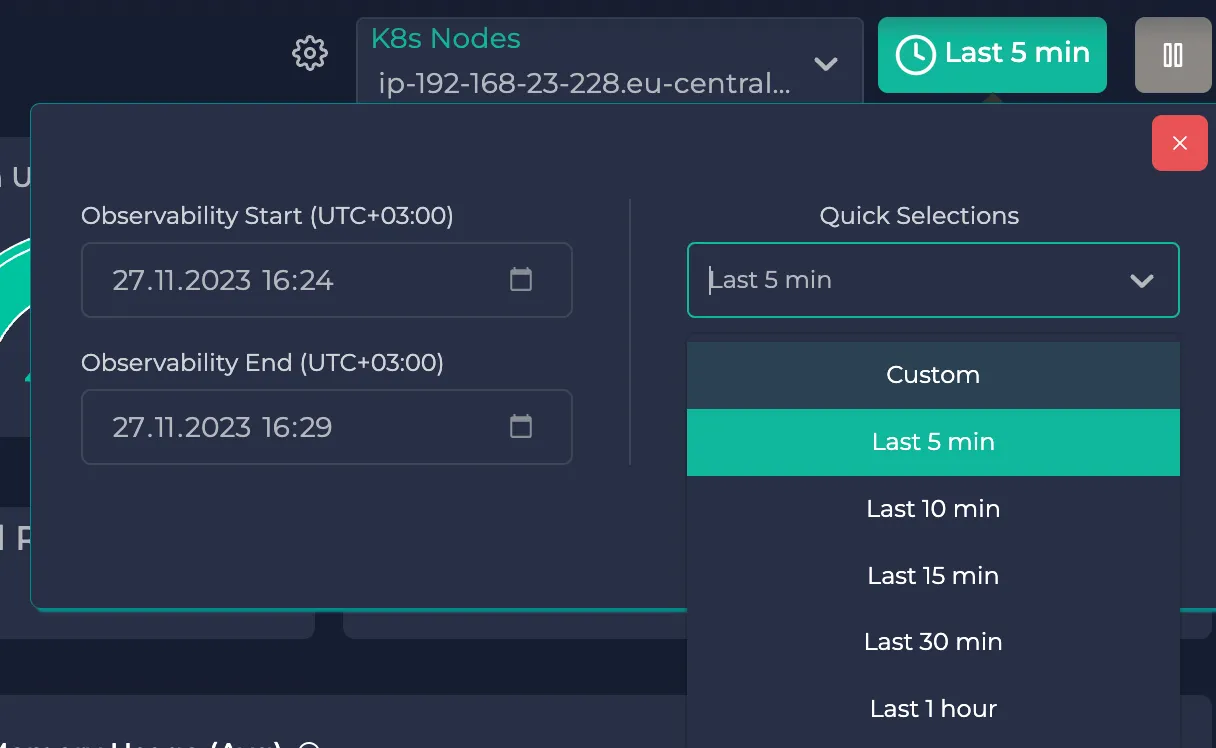Choose the Last 30 min range
The image size is (1216, 748).
[x=933, y=642]
